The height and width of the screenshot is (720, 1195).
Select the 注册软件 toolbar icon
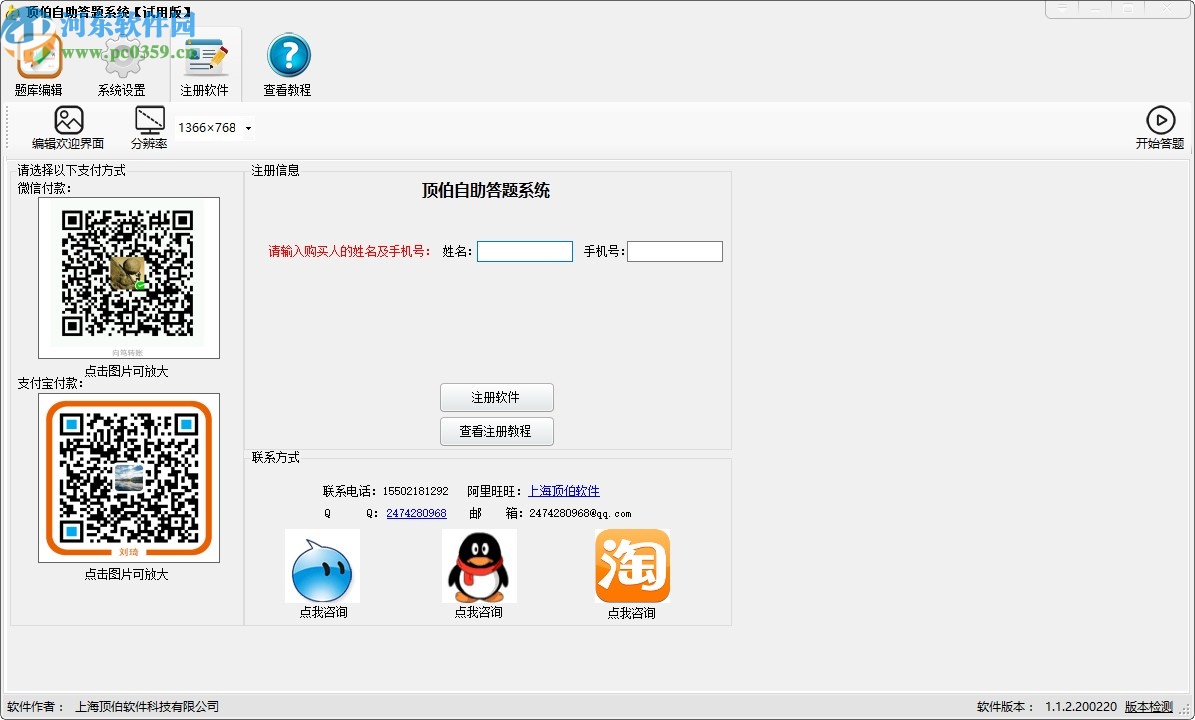tap(205, 63)
